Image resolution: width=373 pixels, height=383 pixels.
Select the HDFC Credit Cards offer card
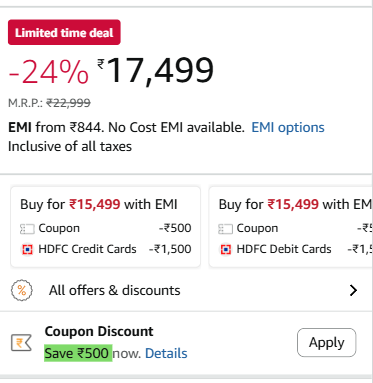[105, 227]
